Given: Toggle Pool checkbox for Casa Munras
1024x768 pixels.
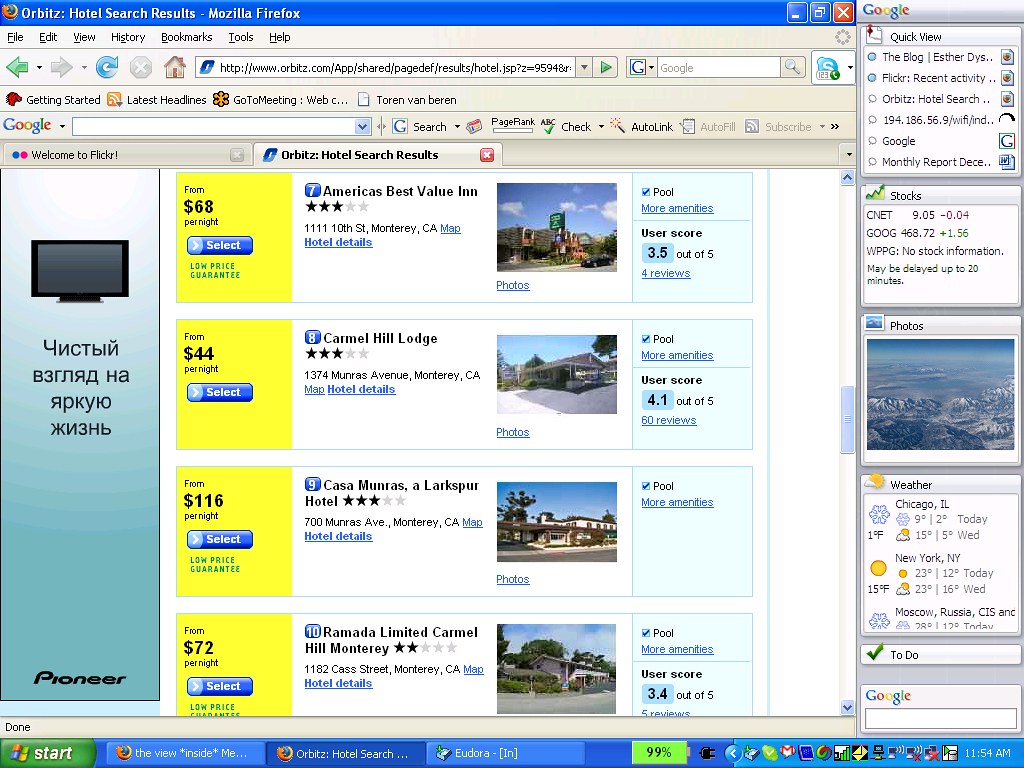Looking at the screenshot, I should pyautogui.click(x=646, y=486).
